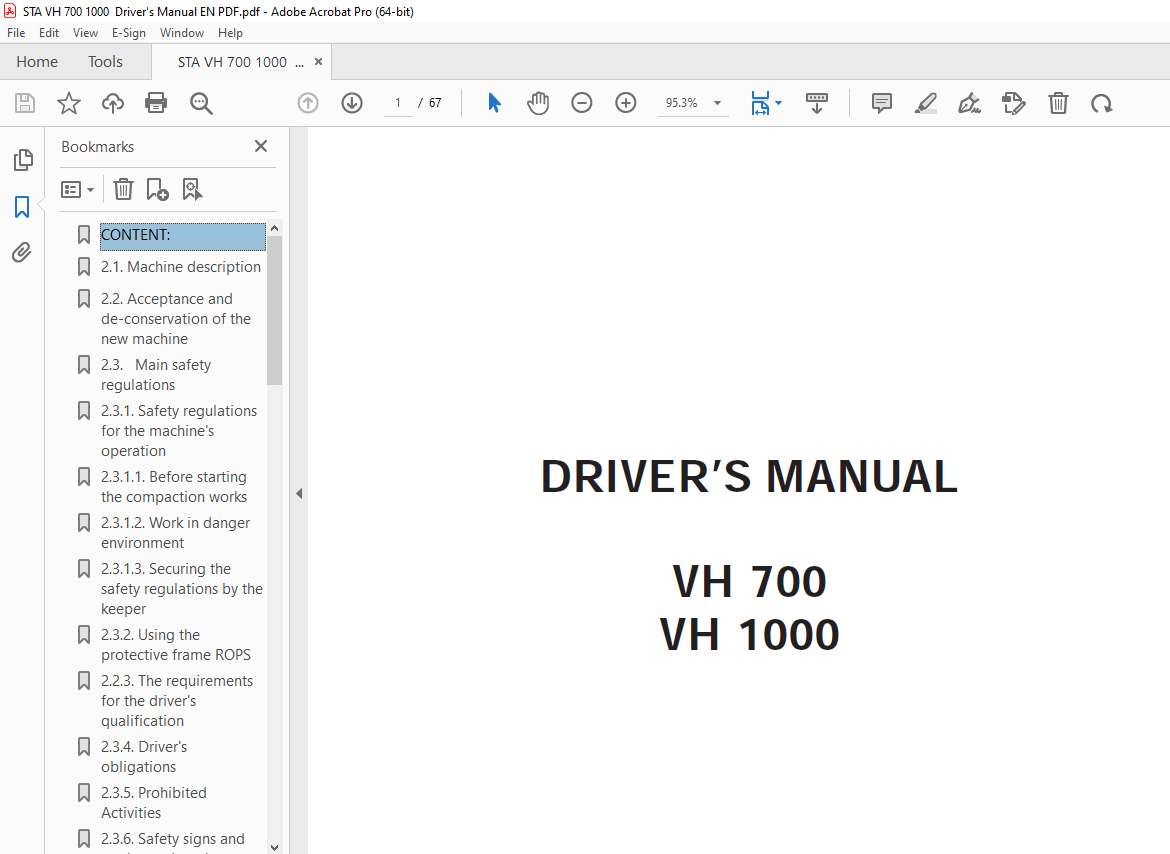
Task: Select the CONTENT: bookmark
Action: click(182, 236)
